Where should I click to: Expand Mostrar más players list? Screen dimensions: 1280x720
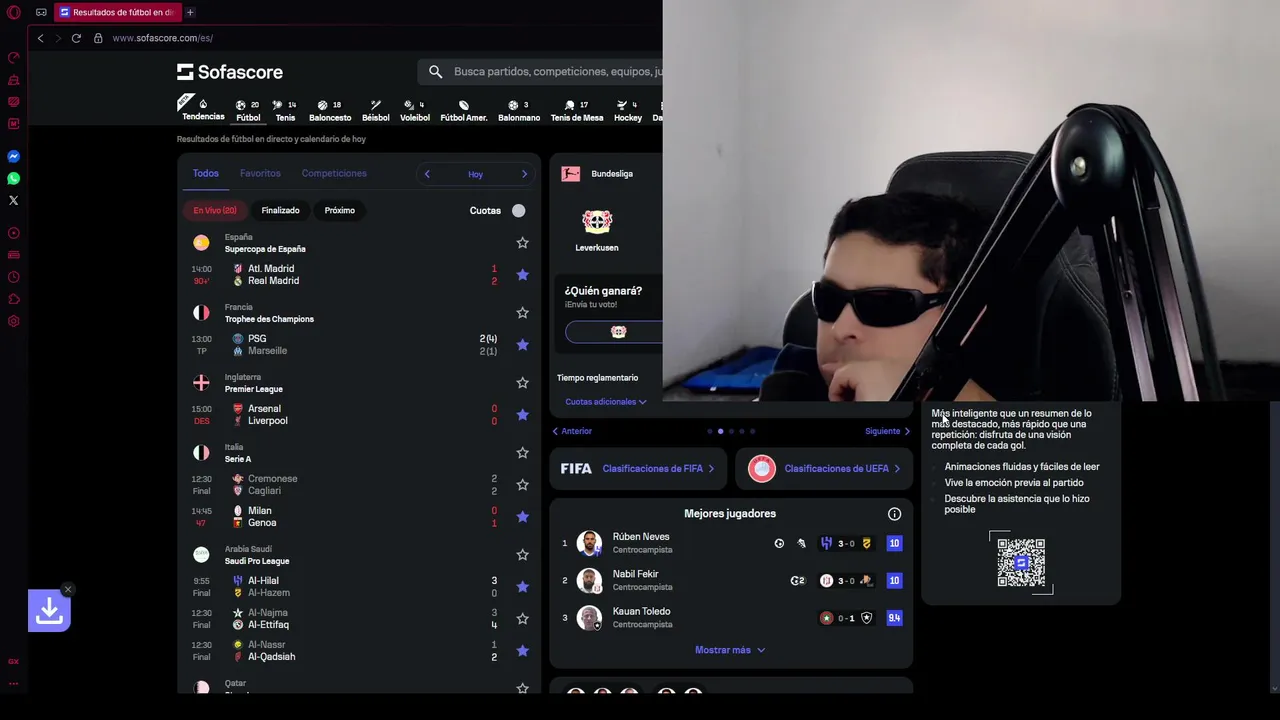[x=730, y=650]
